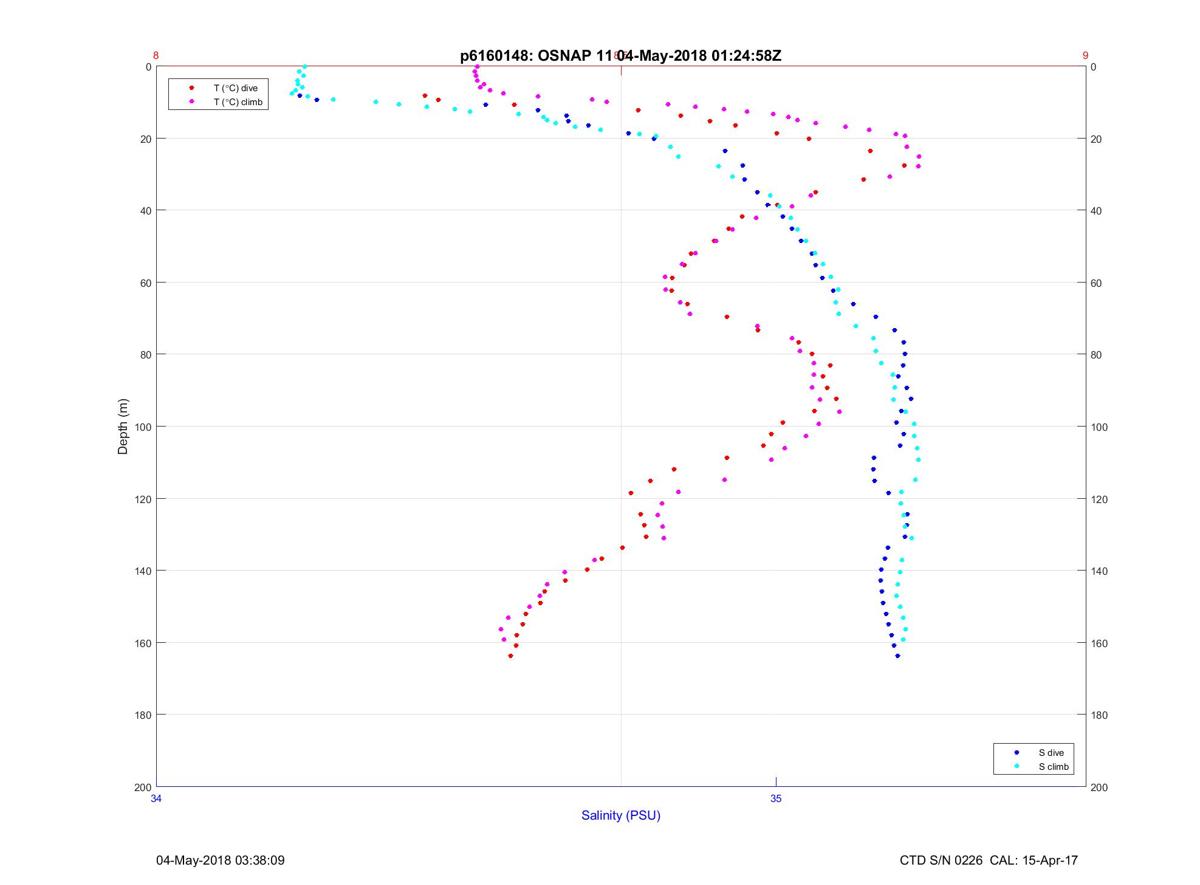Click the left depth axis label 80
Screen dimensions: 1200x885
click(x=145, y=355)
